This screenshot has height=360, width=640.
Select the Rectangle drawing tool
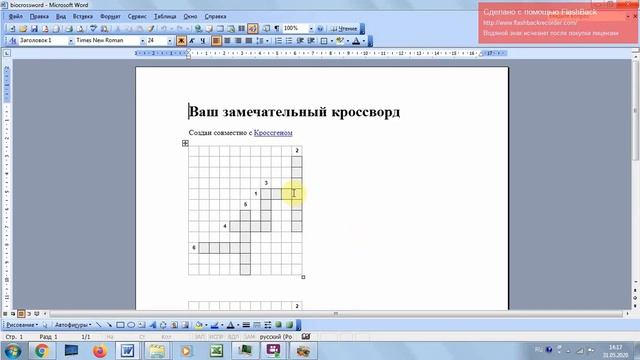[x=120, y=325]
